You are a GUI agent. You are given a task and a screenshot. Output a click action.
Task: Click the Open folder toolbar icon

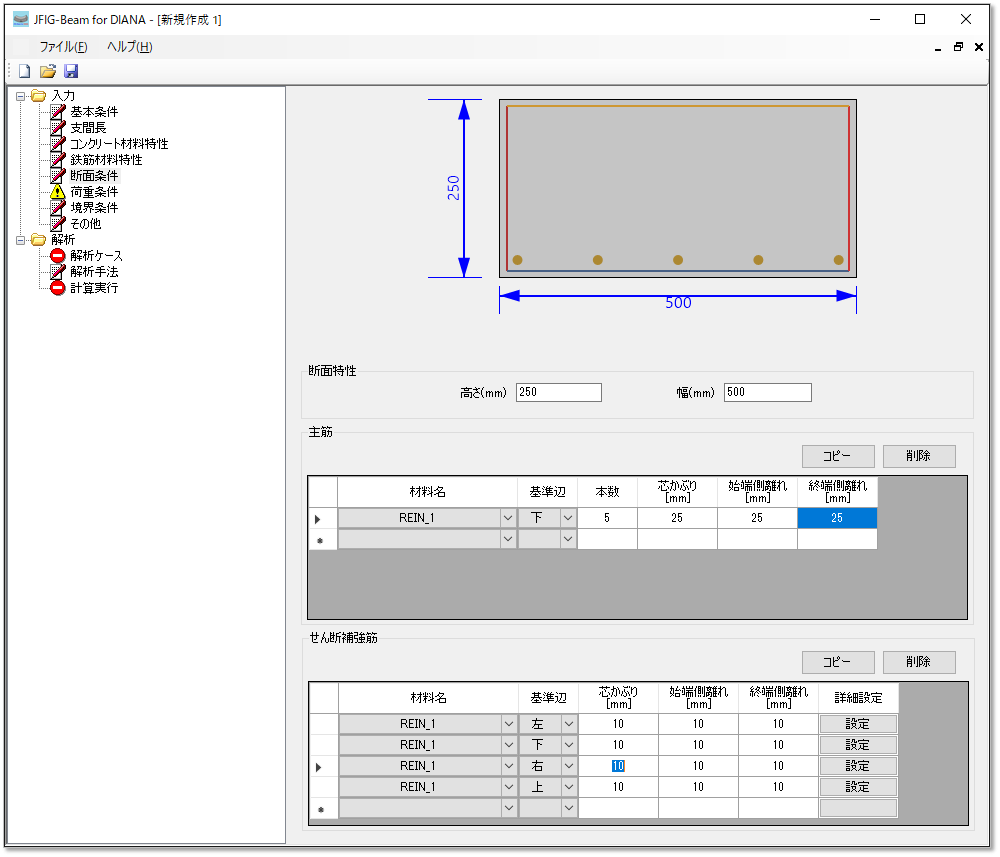[x=47, y=71]
